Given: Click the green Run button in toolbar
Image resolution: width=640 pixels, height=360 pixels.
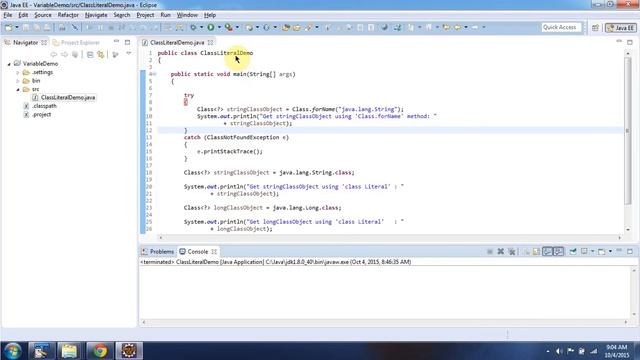Looking at the screenshot, I should coord(211,27).
